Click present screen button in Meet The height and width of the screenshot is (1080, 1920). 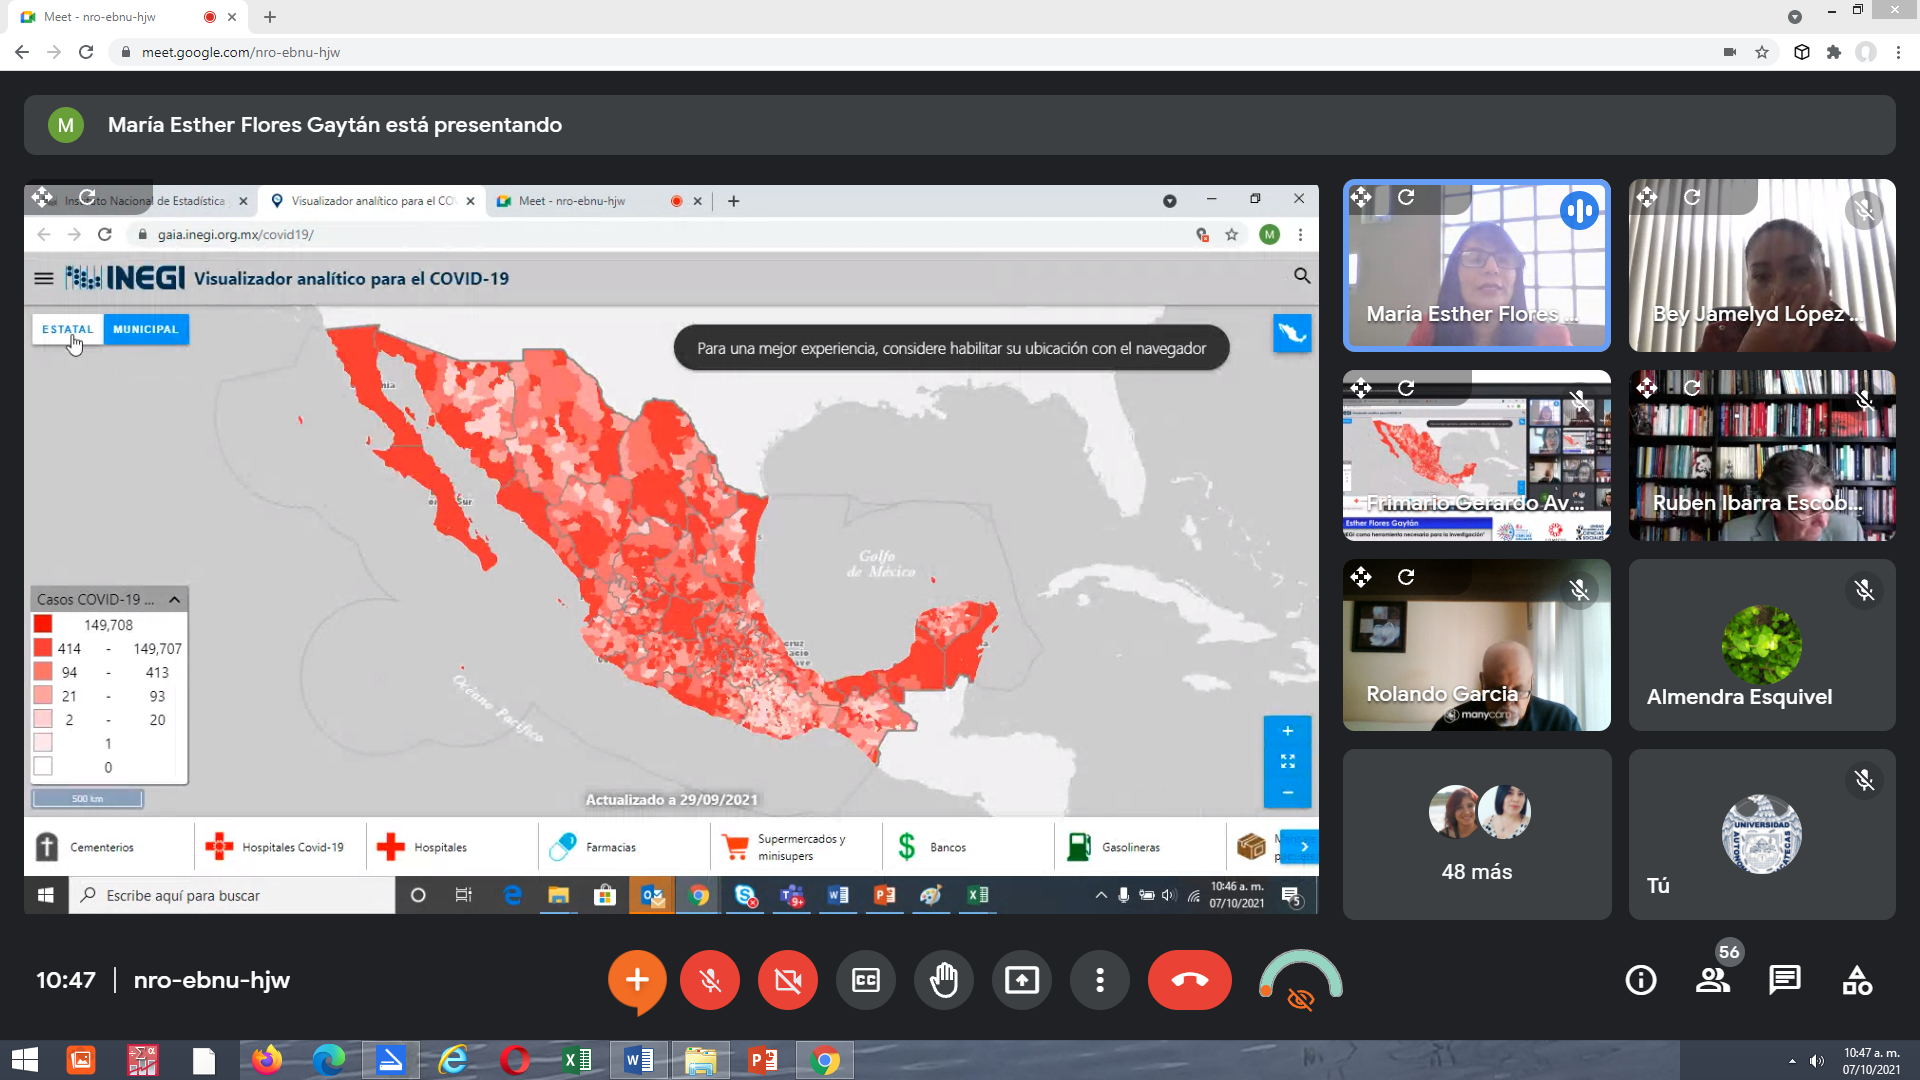[x=1022, y=980]
